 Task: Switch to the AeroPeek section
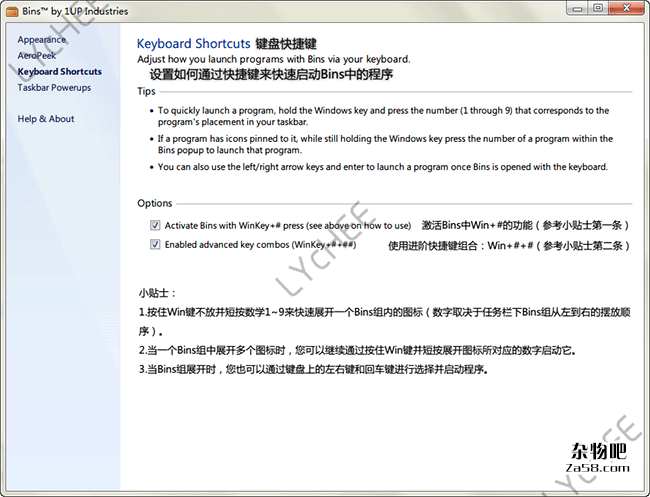36,56
